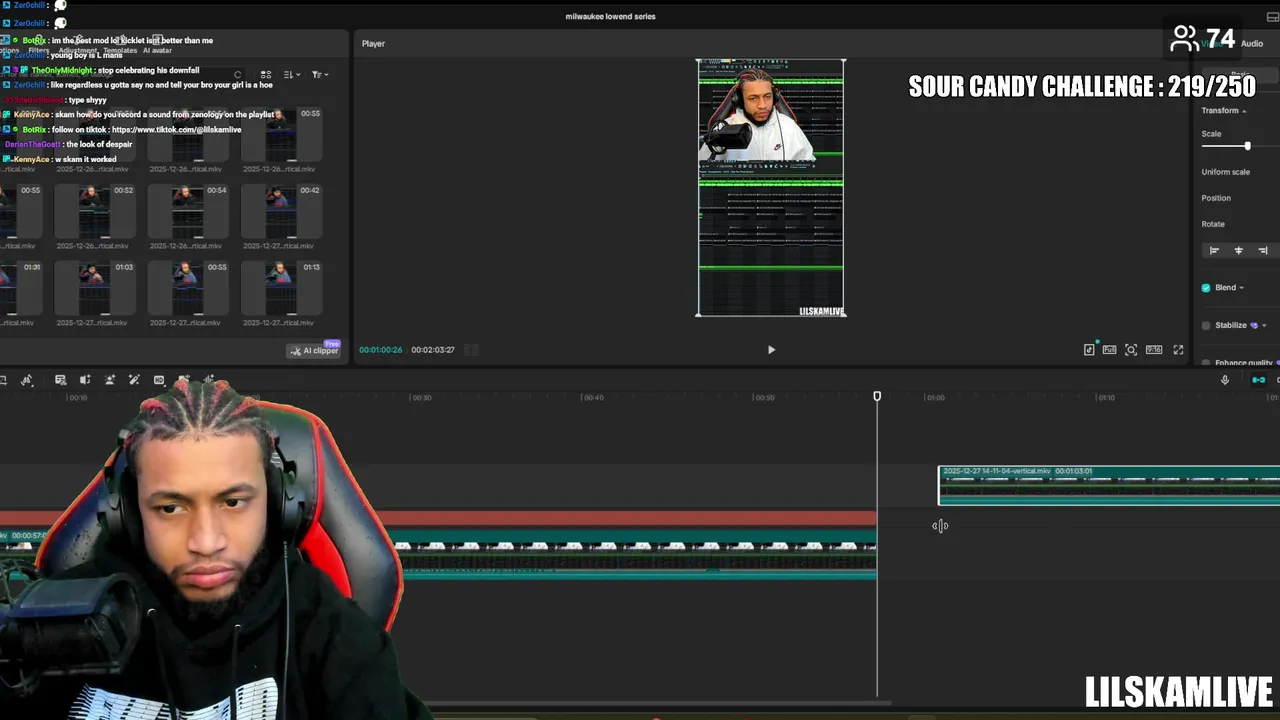Align clip to horizontal center
The image size is (1280, 720).
tap(1238, 251)
